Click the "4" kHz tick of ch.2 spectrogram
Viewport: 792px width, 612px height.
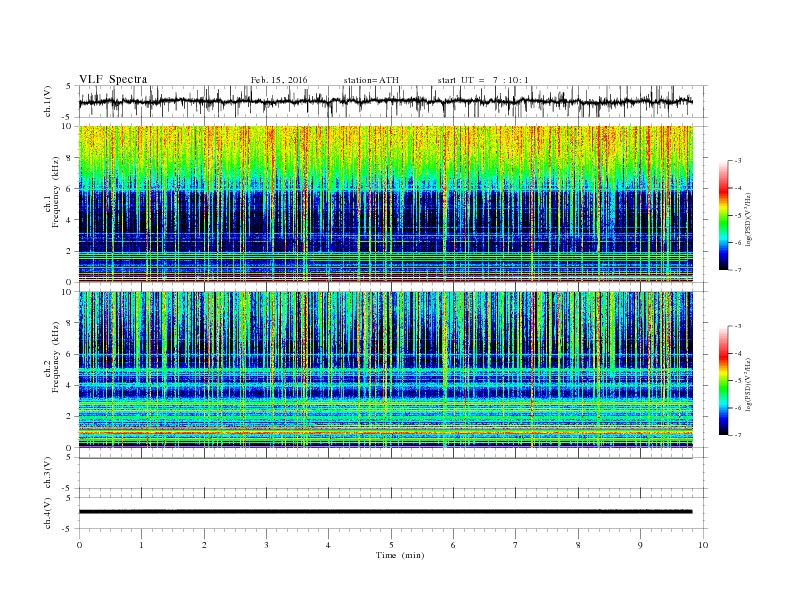click(x=69, y=386)
